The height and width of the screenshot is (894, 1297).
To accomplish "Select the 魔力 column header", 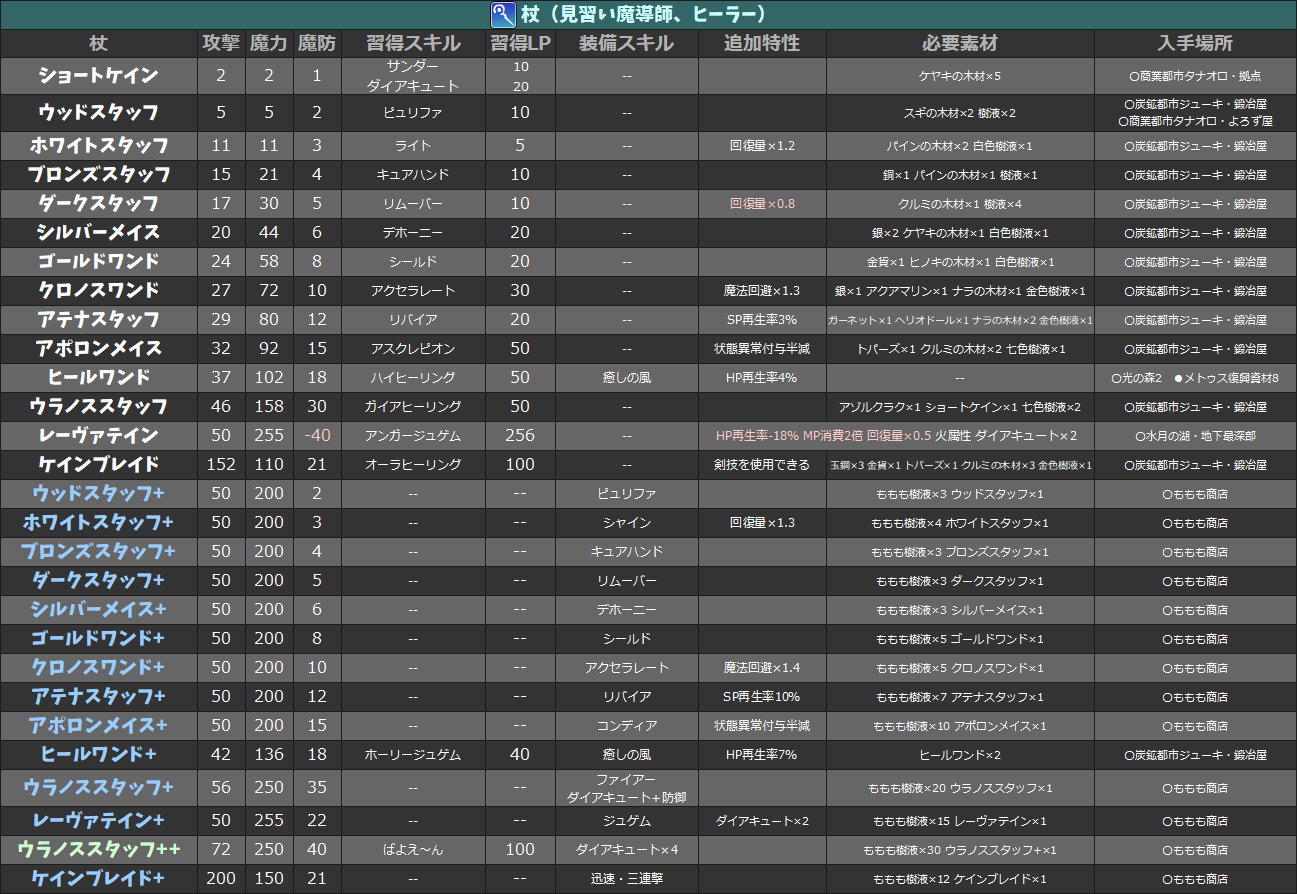I will pos(268,44).
